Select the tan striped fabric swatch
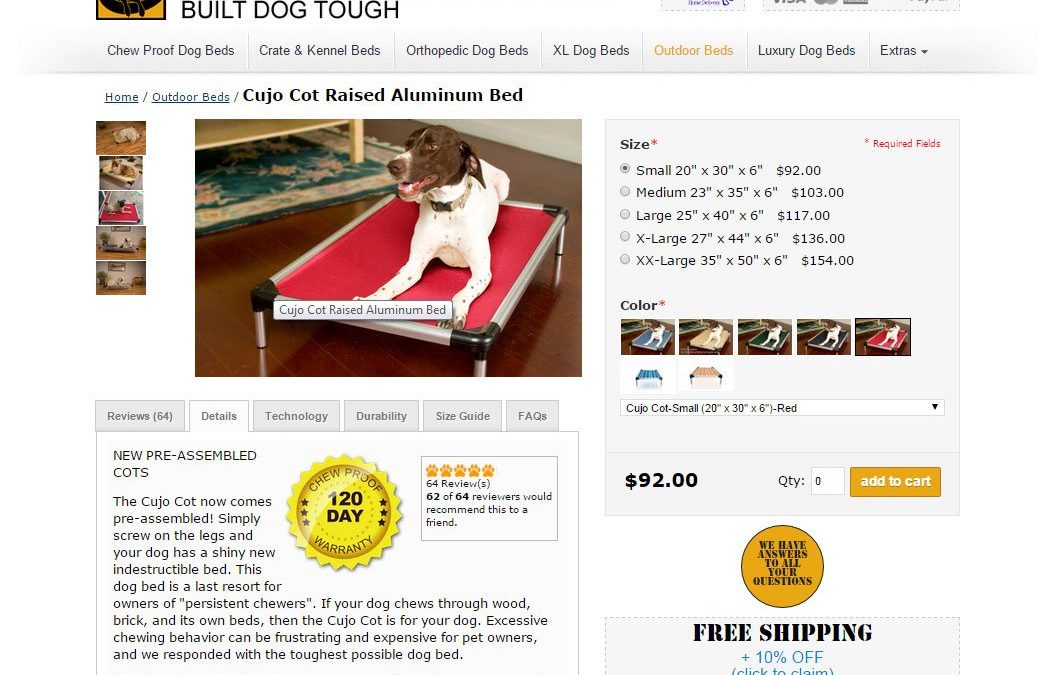Viewport: 1050px width, 675px height. [706, 376]
